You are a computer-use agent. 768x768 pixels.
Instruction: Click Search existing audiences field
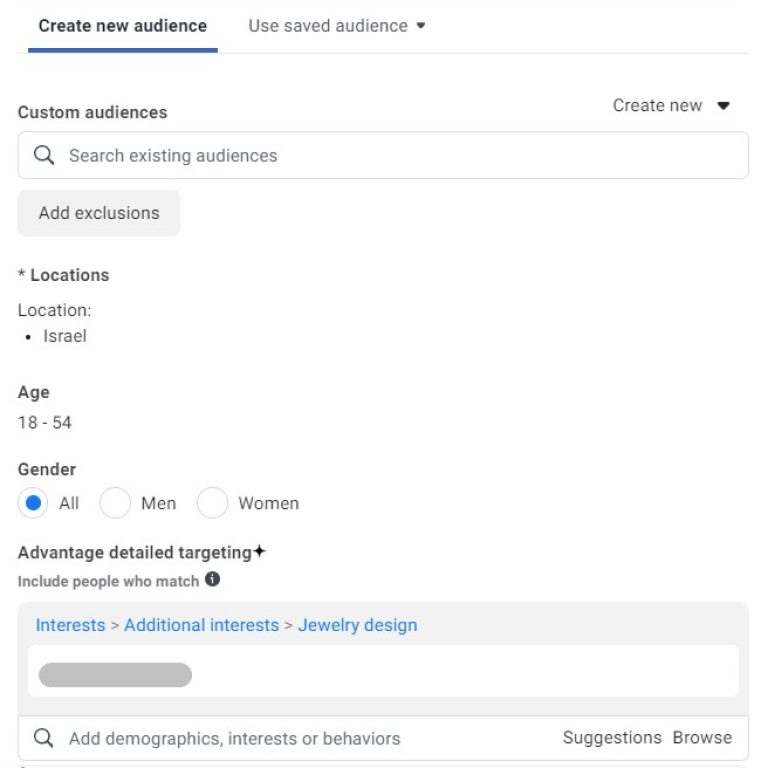[x=383, y=155]
